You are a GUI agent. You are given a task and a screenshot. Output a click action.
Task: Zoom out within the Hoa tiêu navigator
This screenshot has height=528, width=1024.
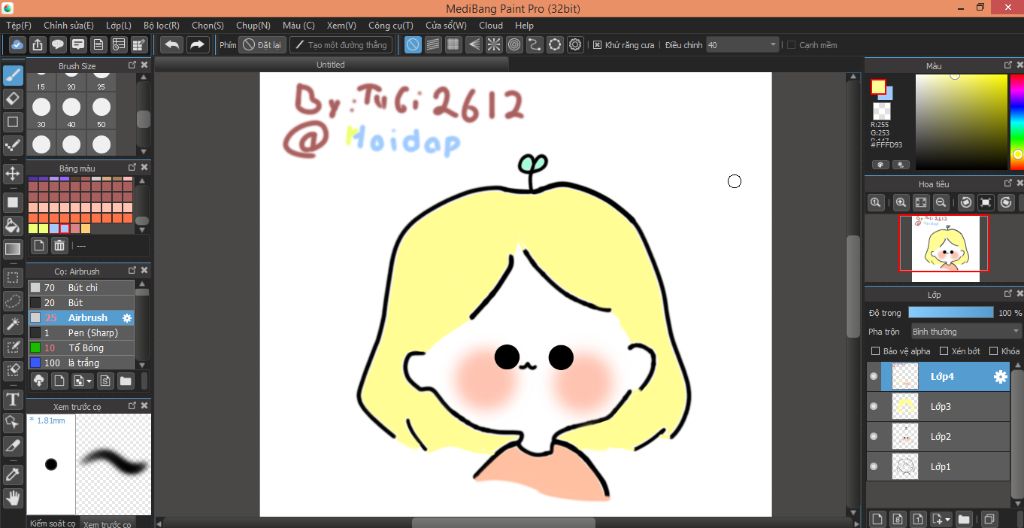coord(940,203)
